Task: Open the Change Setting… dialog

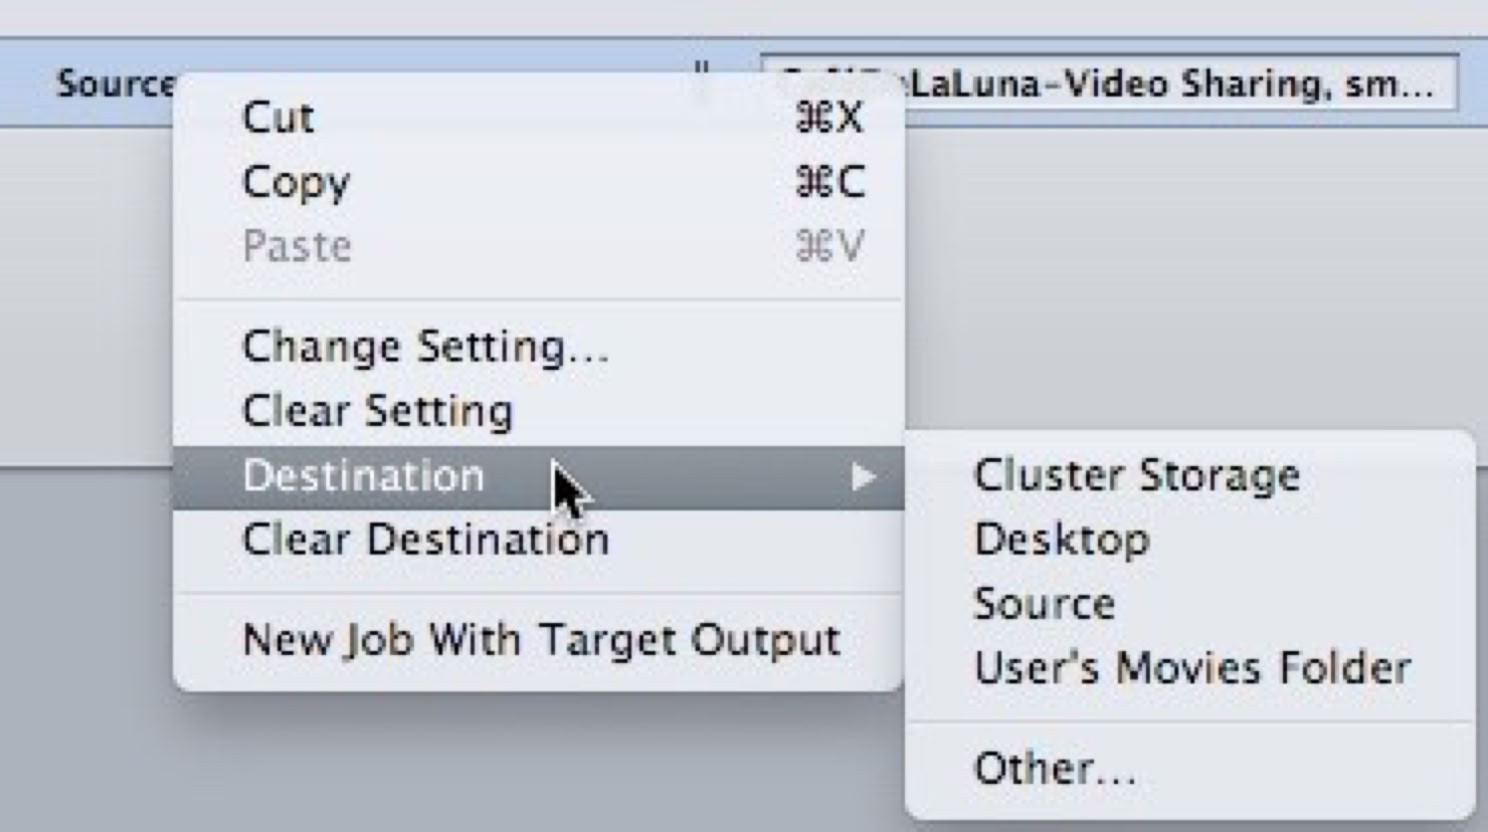Action: [425, 347]
